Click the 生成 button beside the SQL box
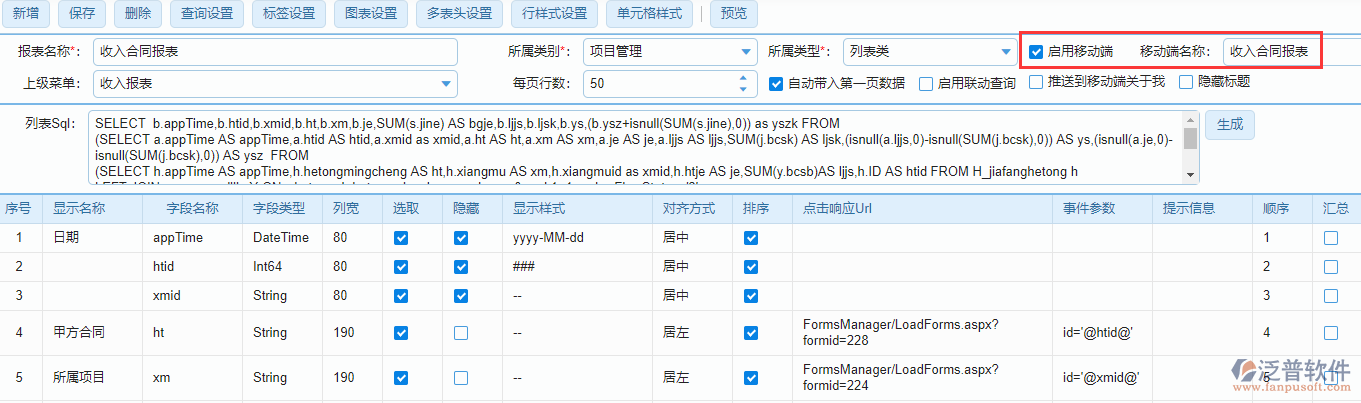 pos(1230,125)
